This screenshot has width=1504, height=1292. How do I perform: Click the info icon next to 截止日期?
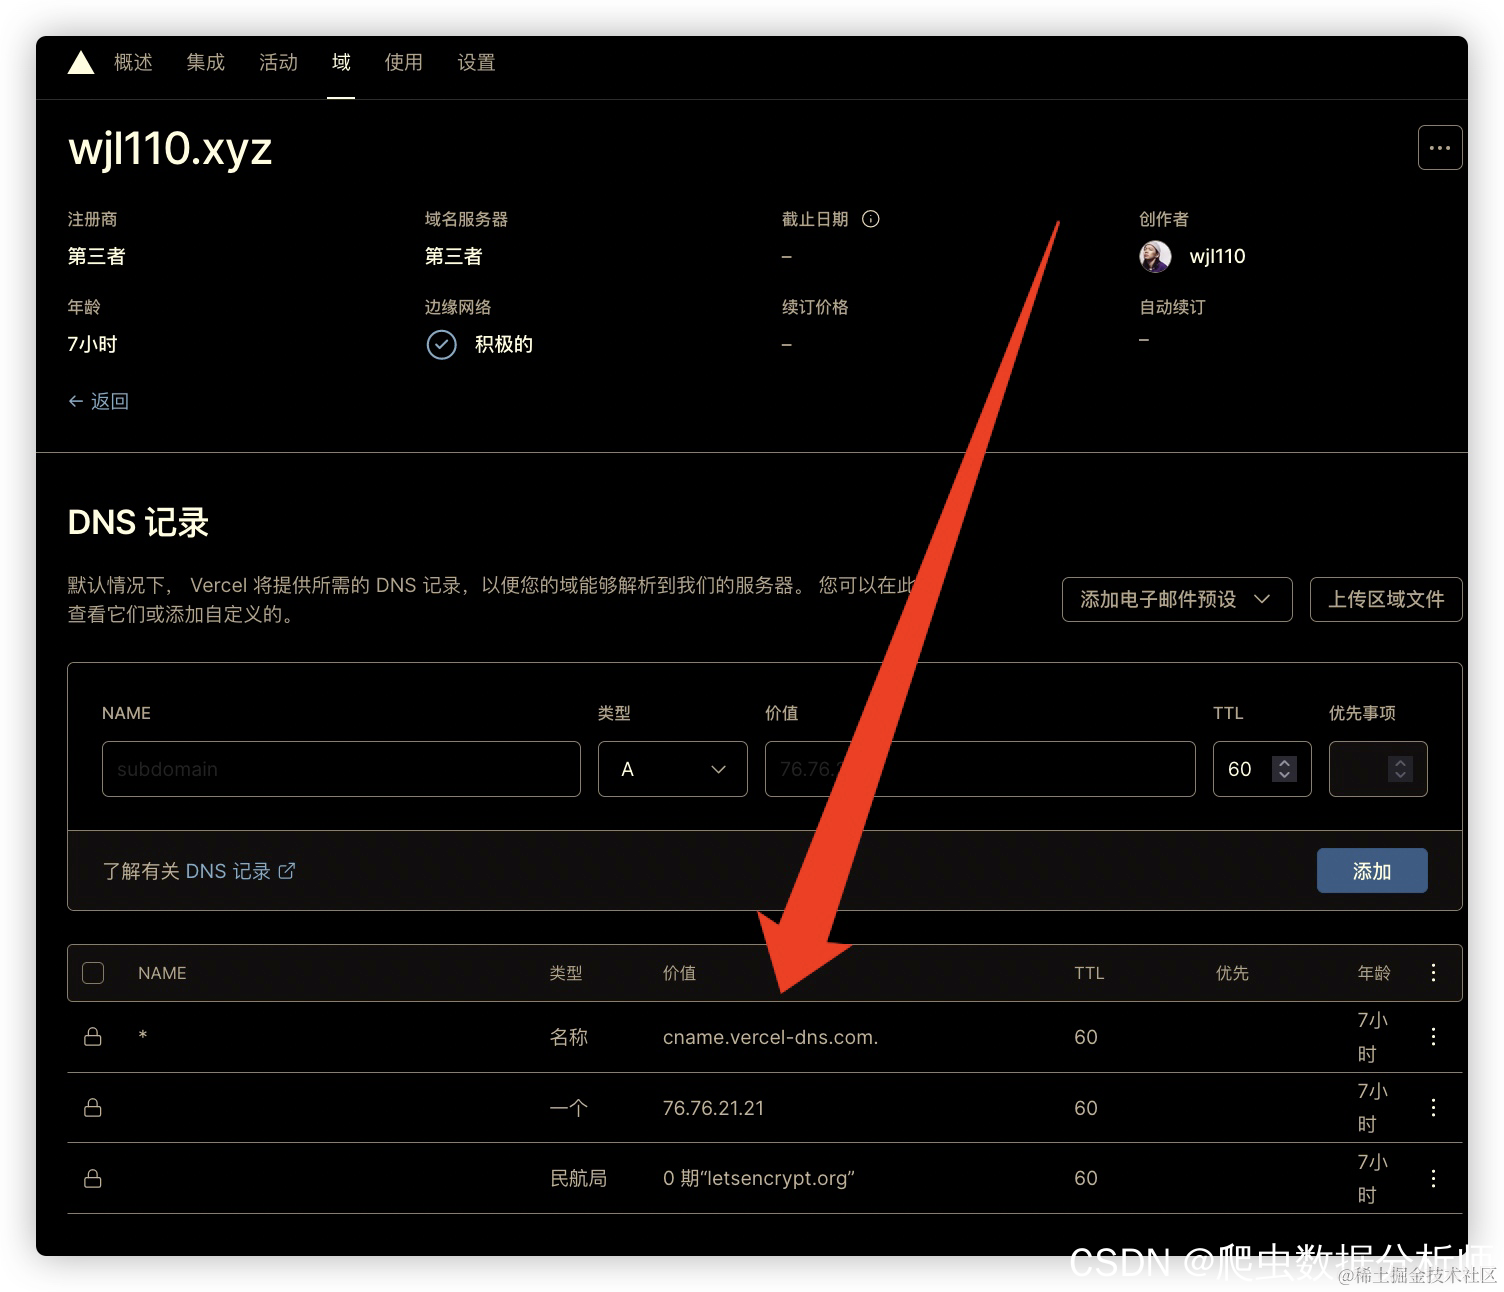click(871, 219)
